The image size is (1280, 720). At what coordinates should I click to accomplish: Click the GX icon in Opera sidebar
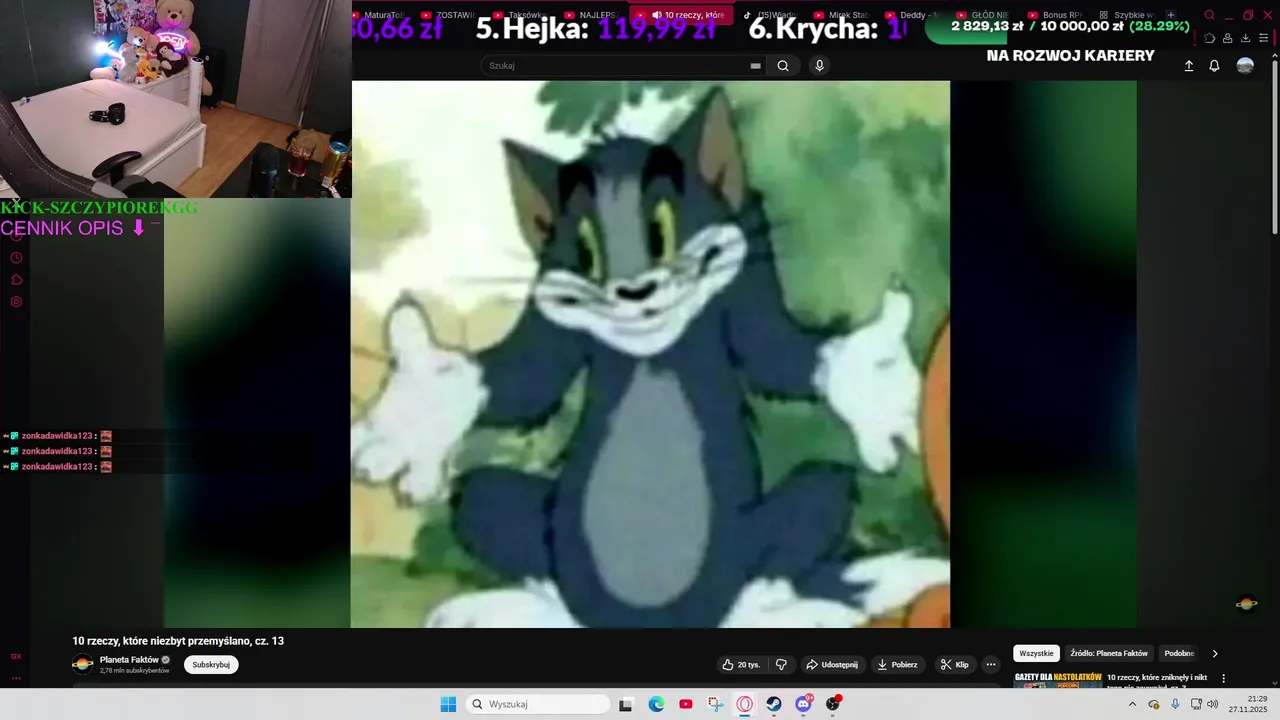16,657
